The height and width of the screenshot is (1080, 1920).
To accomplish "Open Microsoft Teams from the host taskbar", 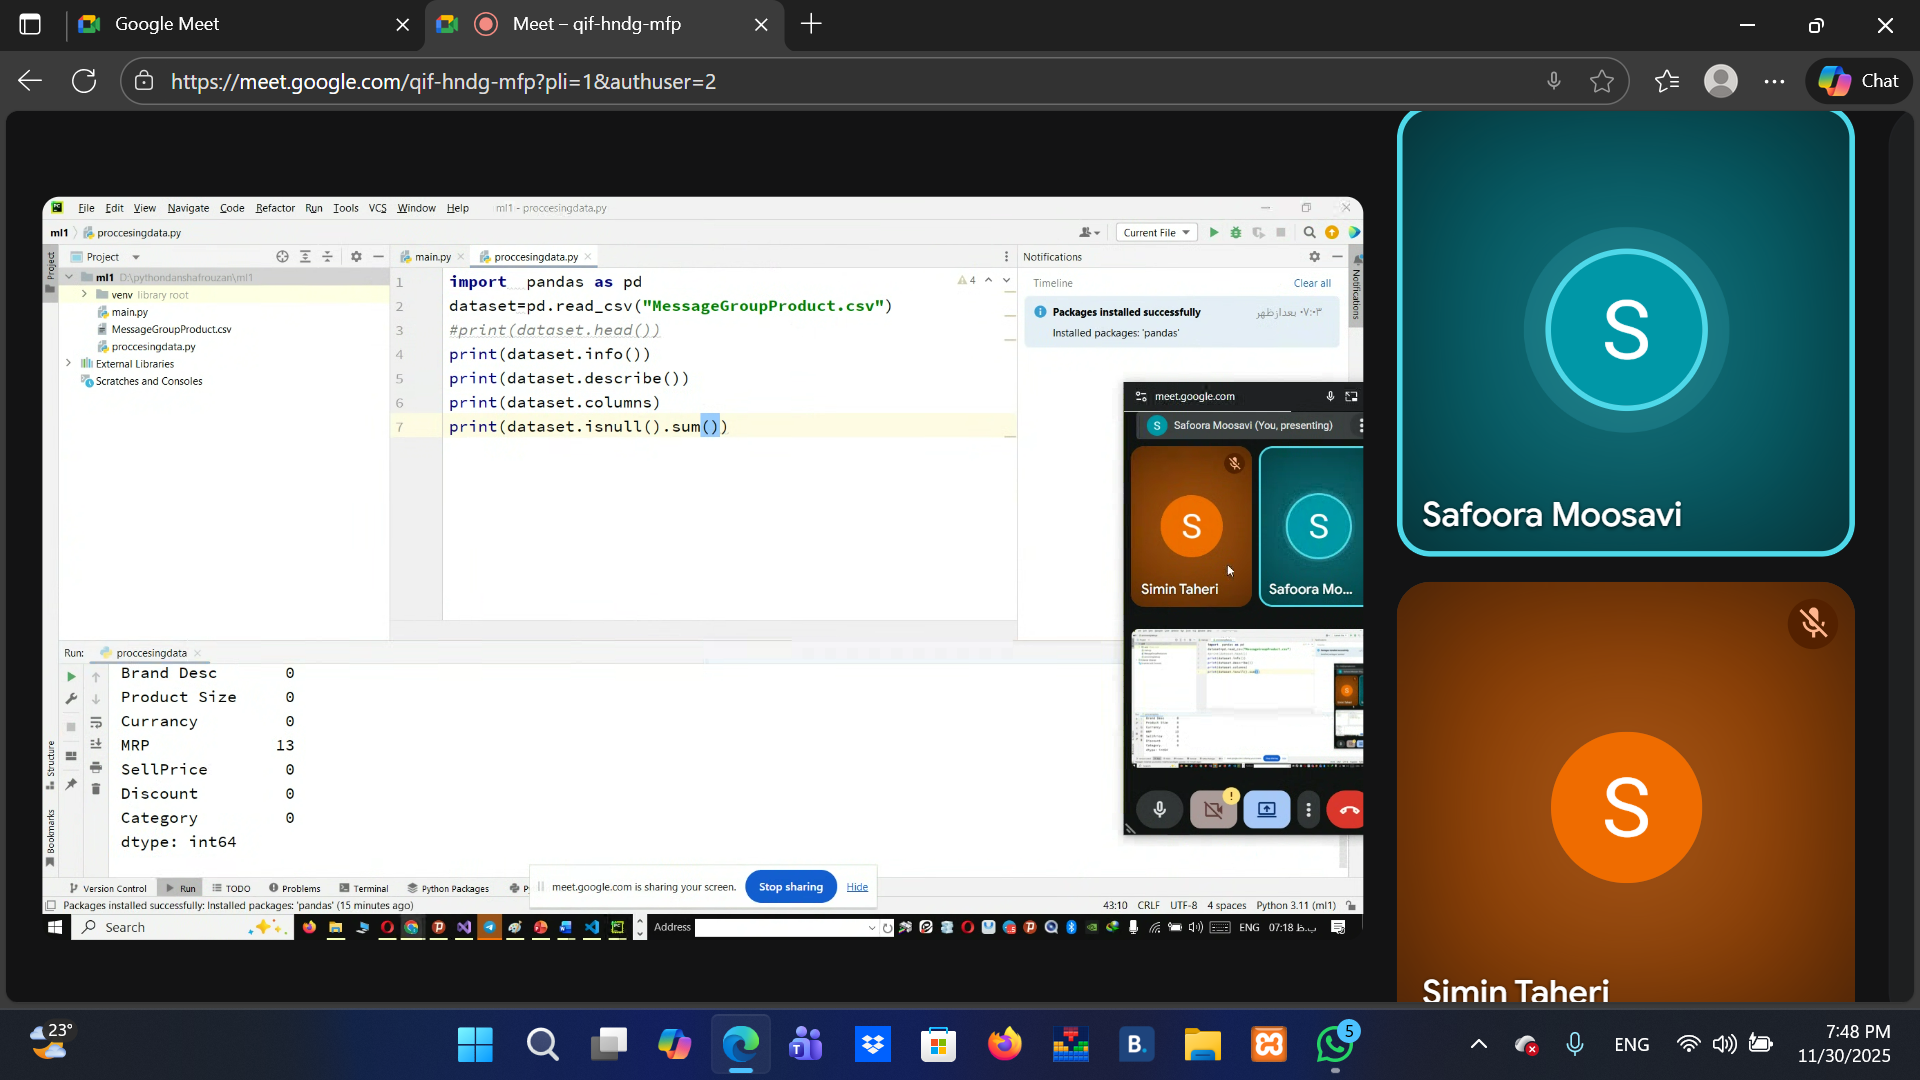I will 806,1045.
